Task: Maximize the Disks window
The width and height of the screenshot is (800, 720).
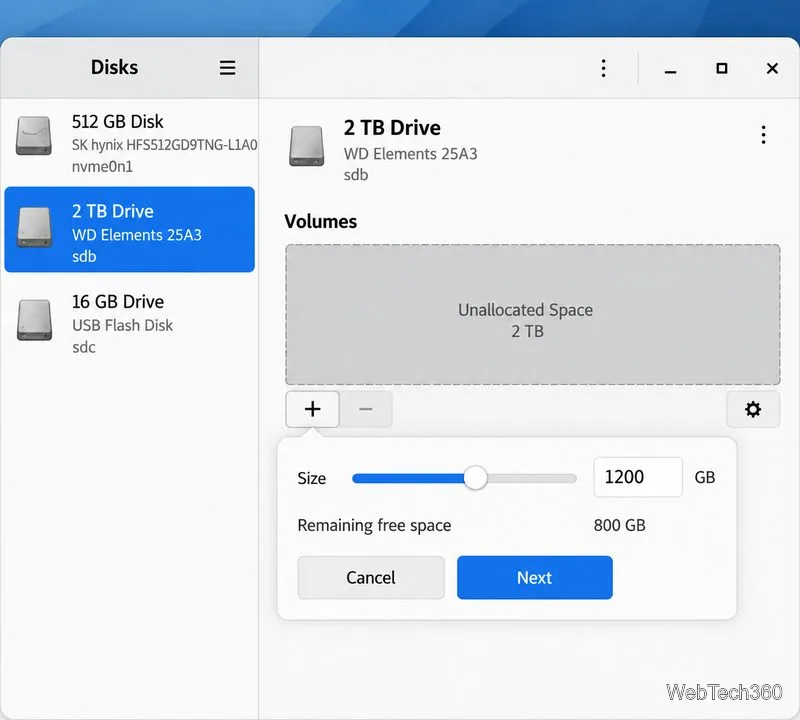Action: 721,68
